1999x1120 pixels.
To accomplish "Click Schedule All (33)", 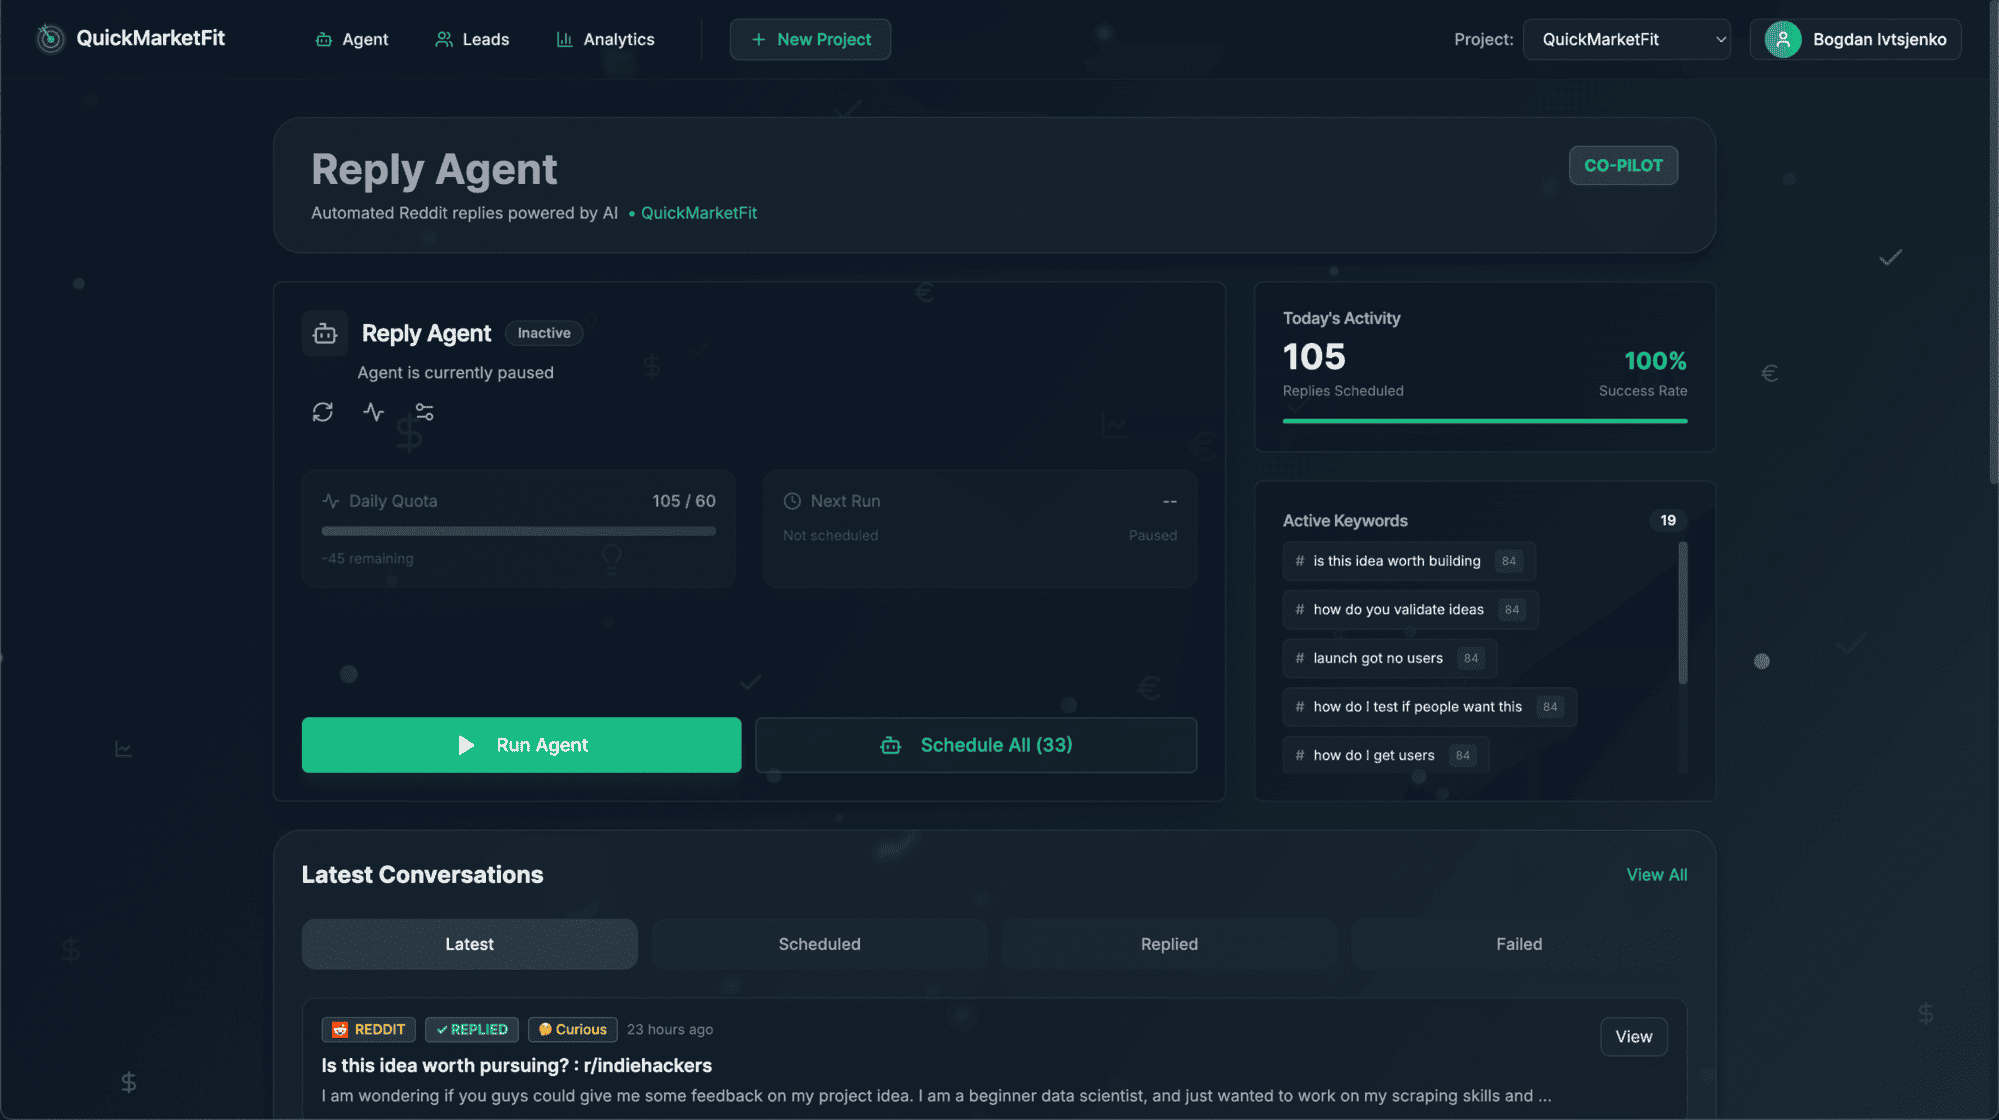I will pyautogui.click(x=975, y=744).
